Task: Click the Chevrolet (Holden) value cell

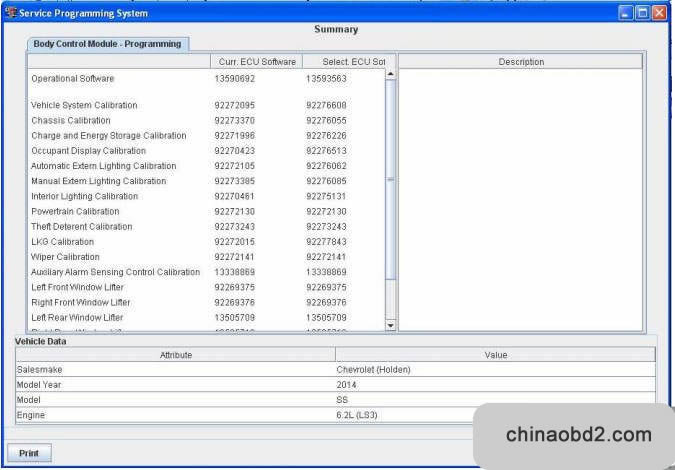Action: [495, 369]
